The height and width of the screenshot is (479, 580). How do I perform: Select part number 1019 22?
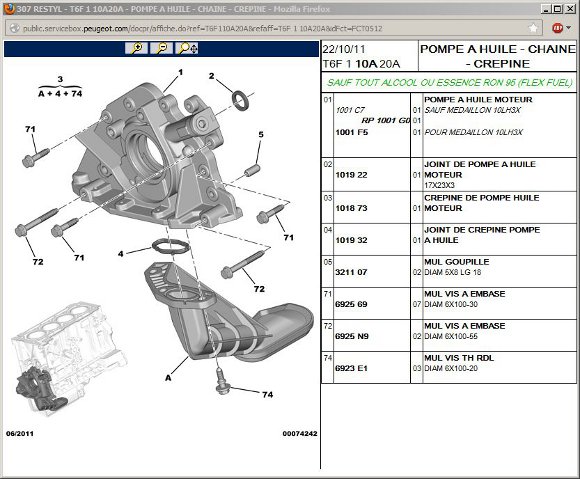[351, 175]
